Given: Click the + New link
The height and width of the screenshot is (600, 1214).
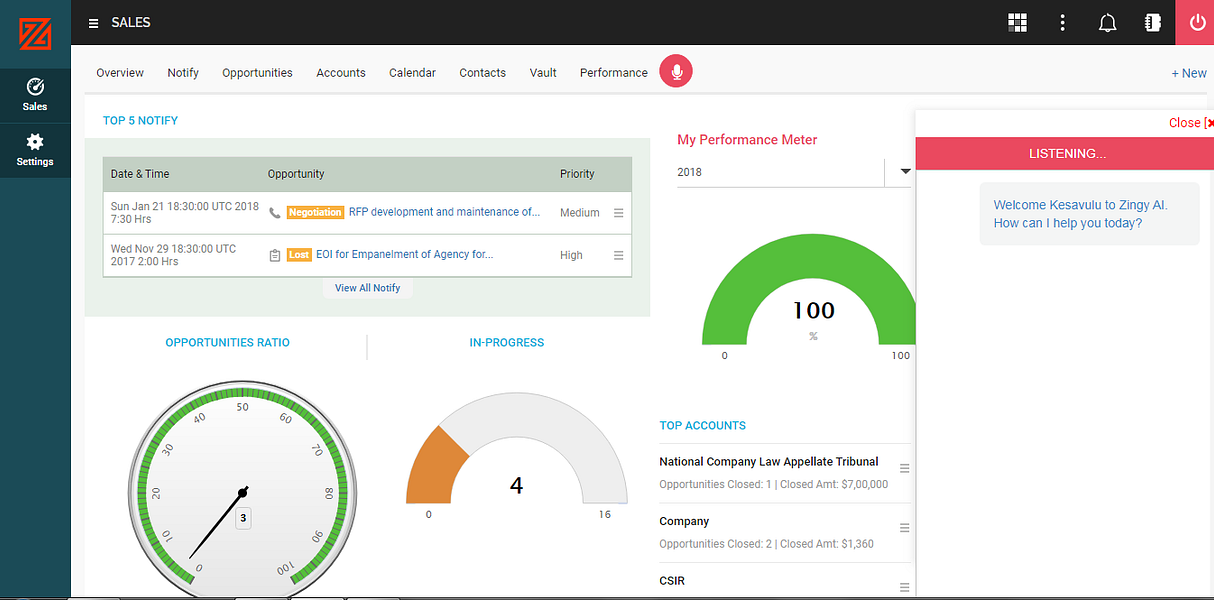Looking at the screenshot, I should point(1189,73).
